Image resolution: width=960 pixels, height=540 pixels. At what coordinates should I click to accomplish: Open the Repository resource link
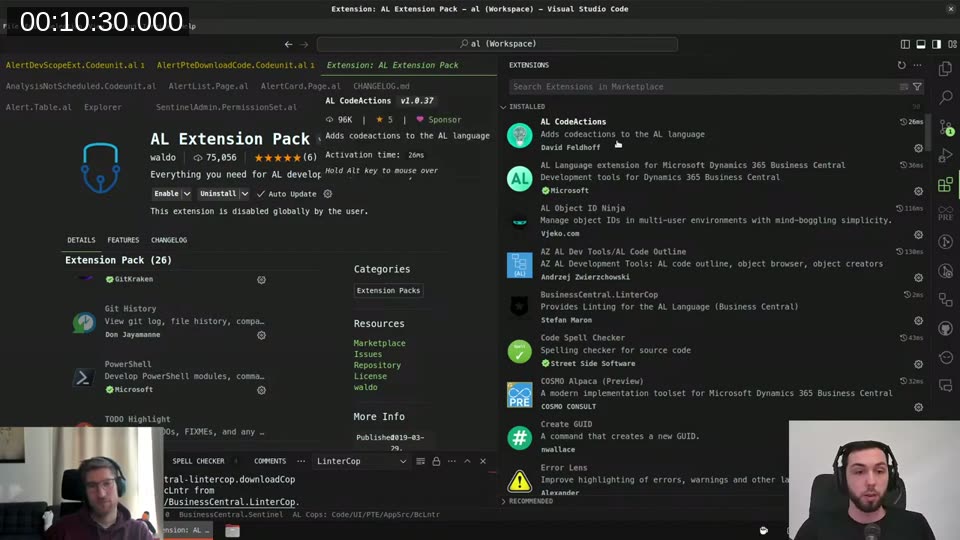point(377,365)
